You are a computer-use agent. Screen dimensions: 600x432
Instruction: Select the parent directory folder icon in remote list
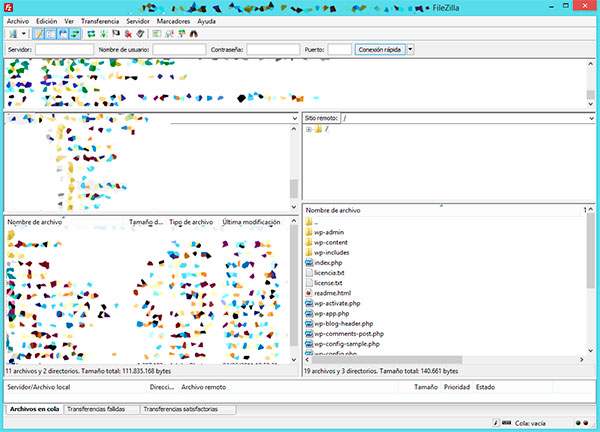pyautogui.click(x=309, y=222)
